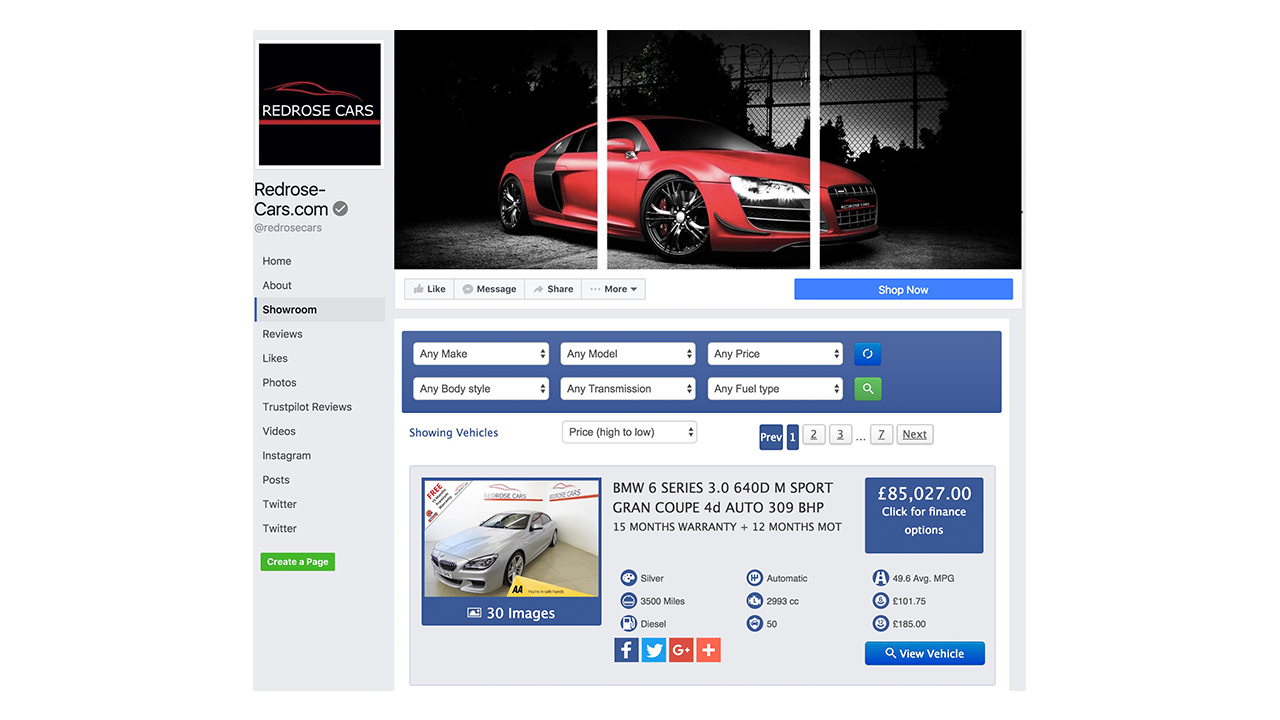Screen dimensions: 1280x720
Task: Open the Instagram sidebar item
Action: pos(286,456)
